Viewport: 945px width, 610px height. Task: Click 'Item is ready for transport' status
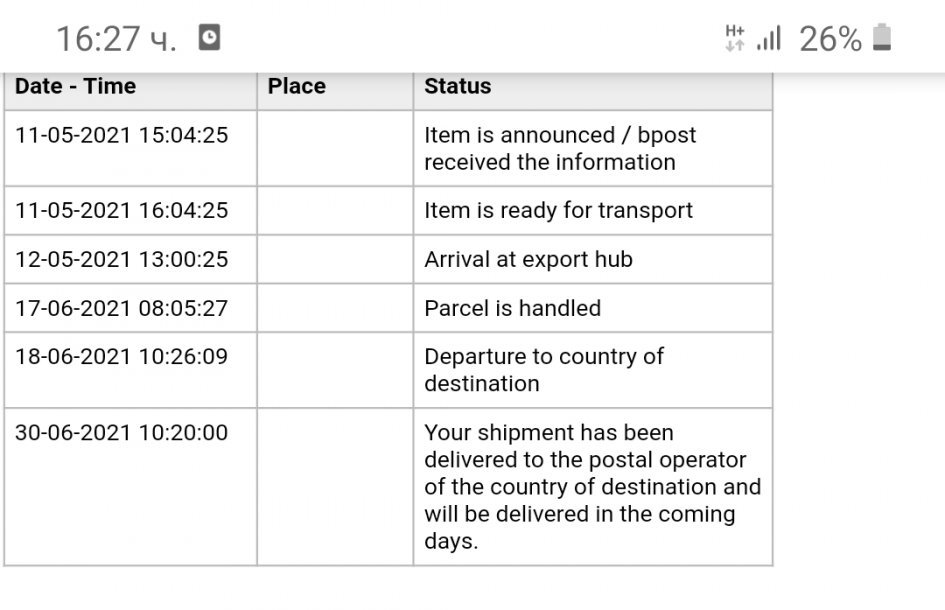pyautogui.click(x=558, y=211)
